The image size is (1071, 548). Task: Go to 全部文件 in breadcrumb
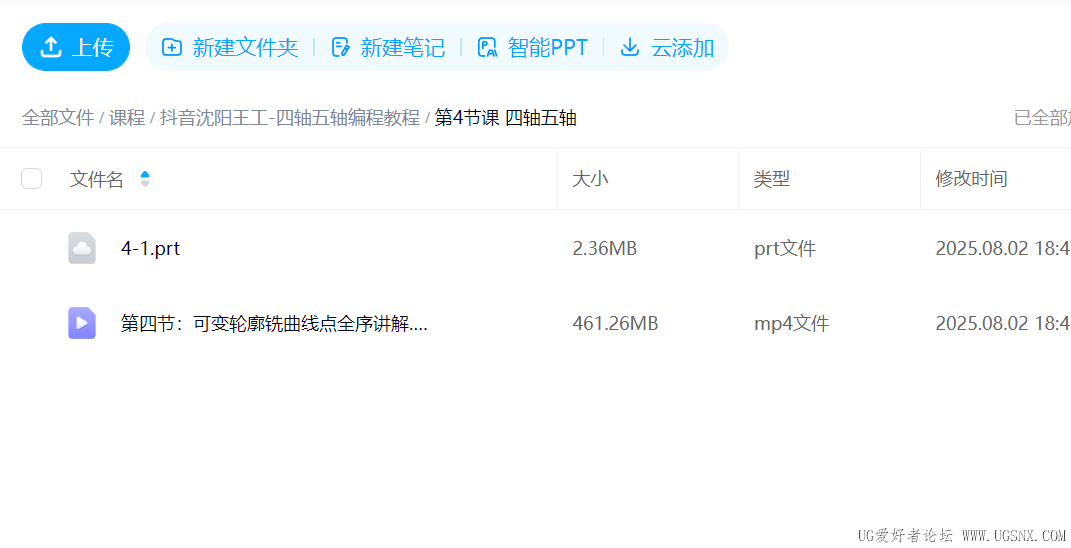(x=58, y=118)
